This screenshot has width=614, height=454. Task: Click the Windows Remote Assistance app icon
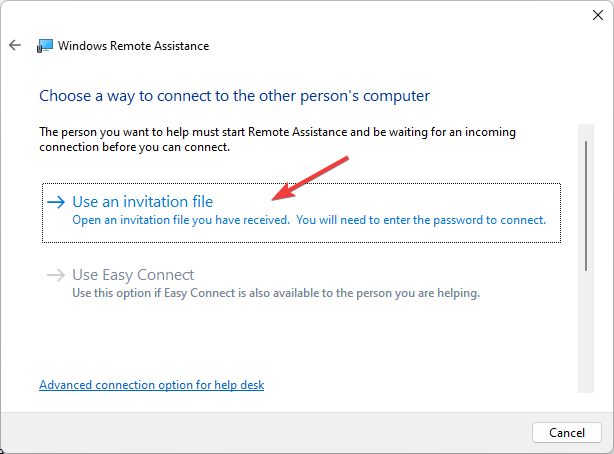click(45, 45)
